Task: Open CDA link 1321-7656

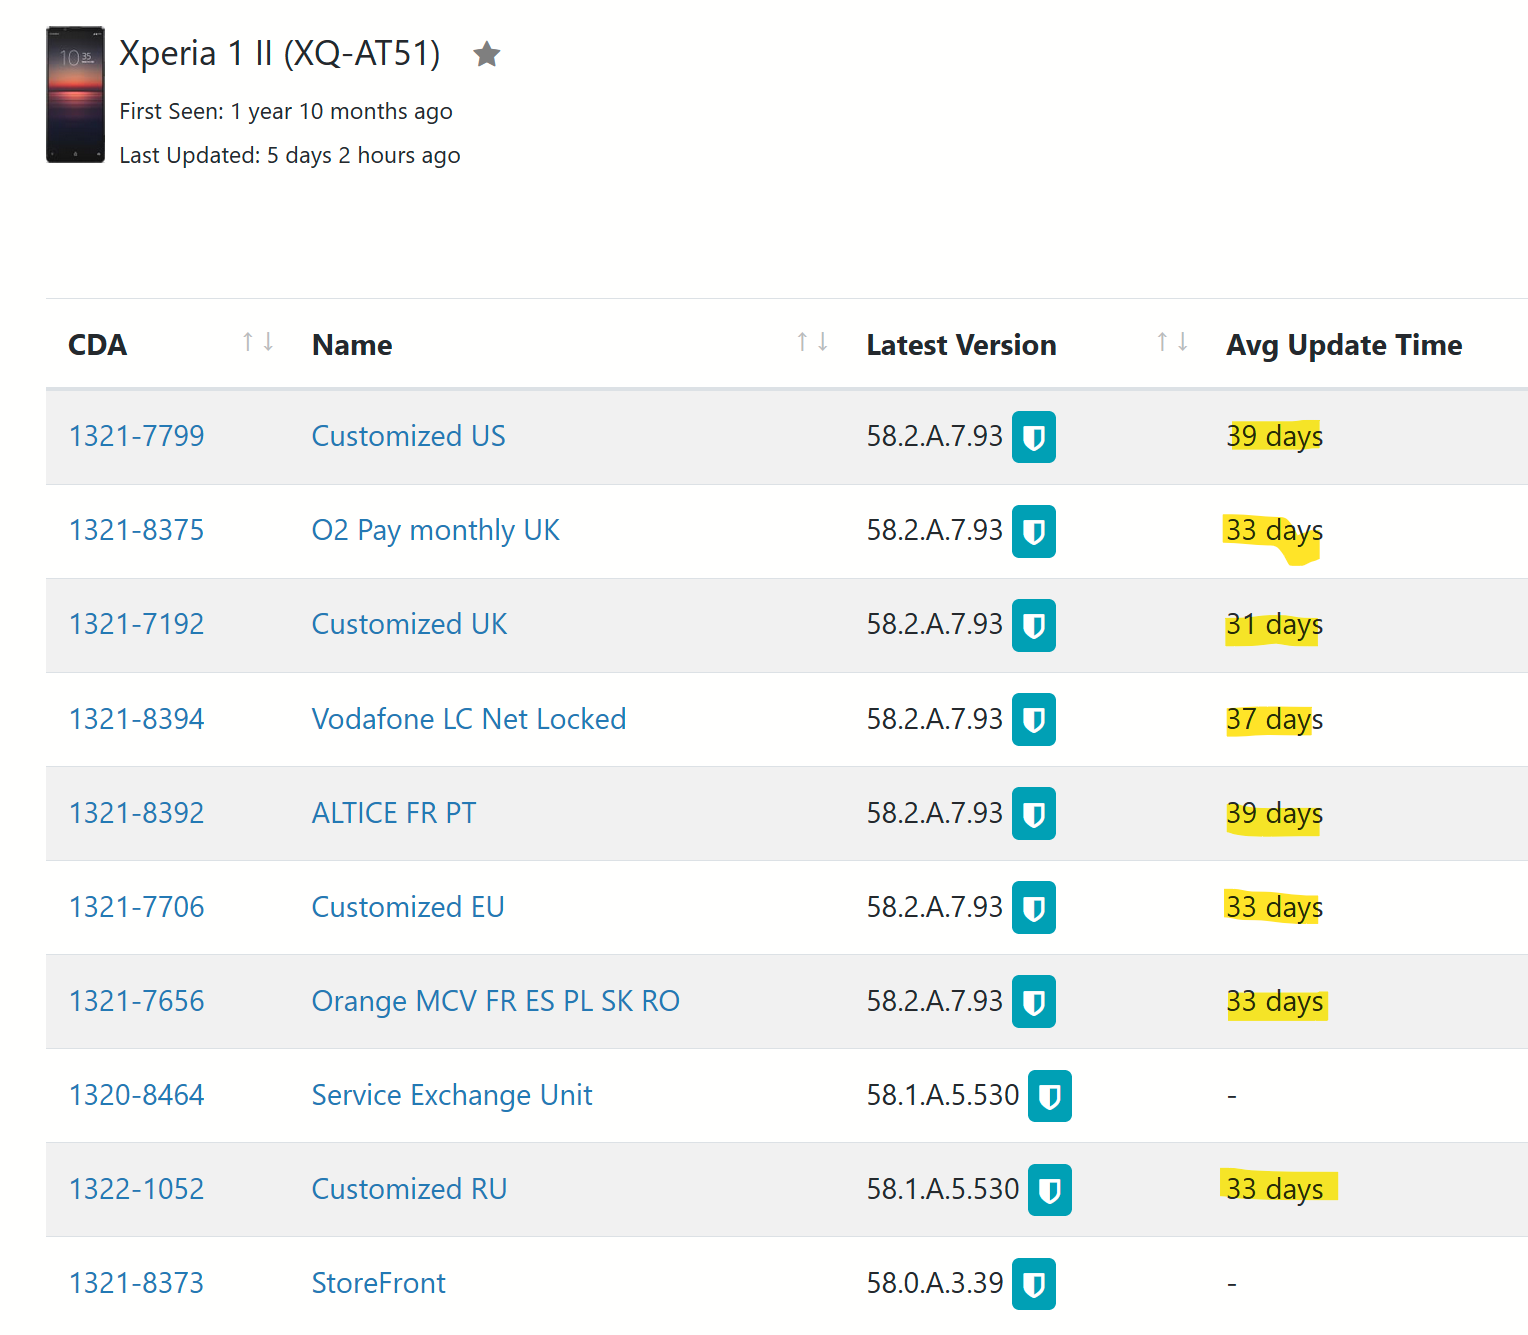Action: (136, 1001)
